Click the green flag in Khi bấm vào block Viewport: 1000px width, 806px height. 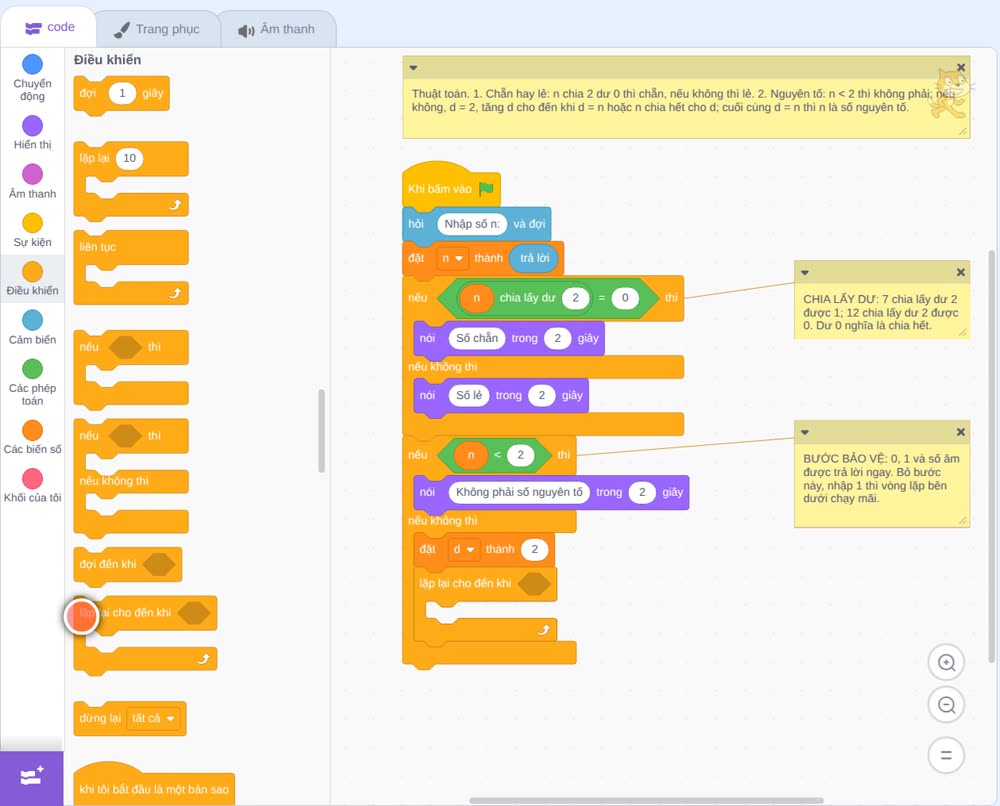pyautogui.click(x=486, y=189)
